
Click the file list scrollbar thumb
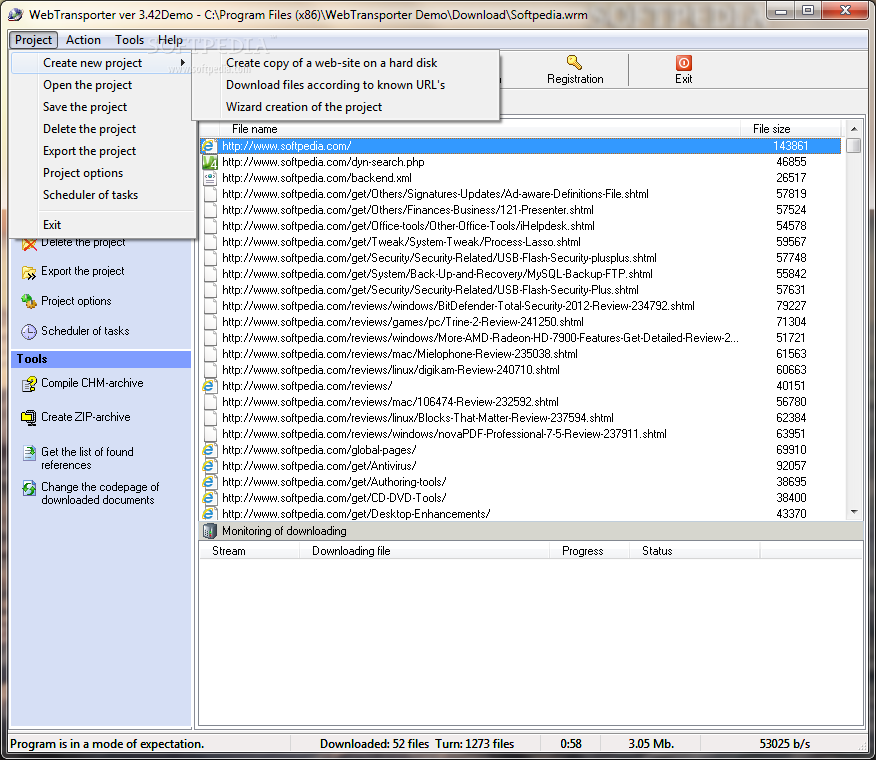tap(854, 145)
